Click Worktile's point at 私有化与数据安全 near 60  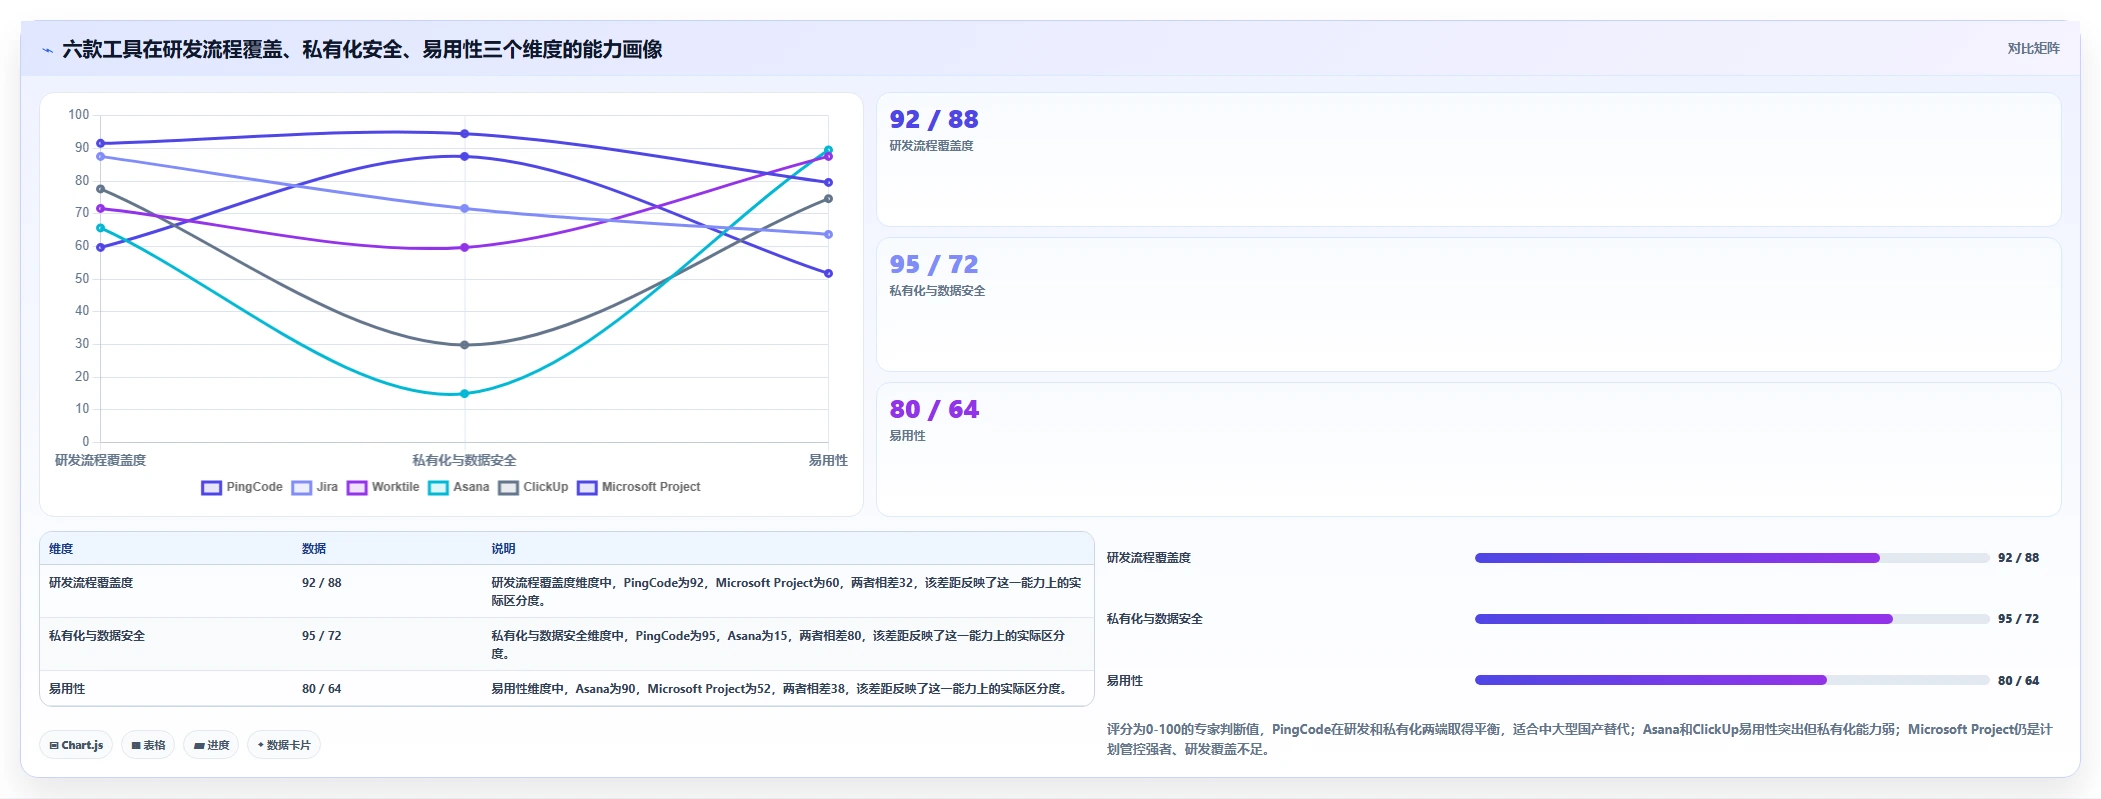point(464,247)
